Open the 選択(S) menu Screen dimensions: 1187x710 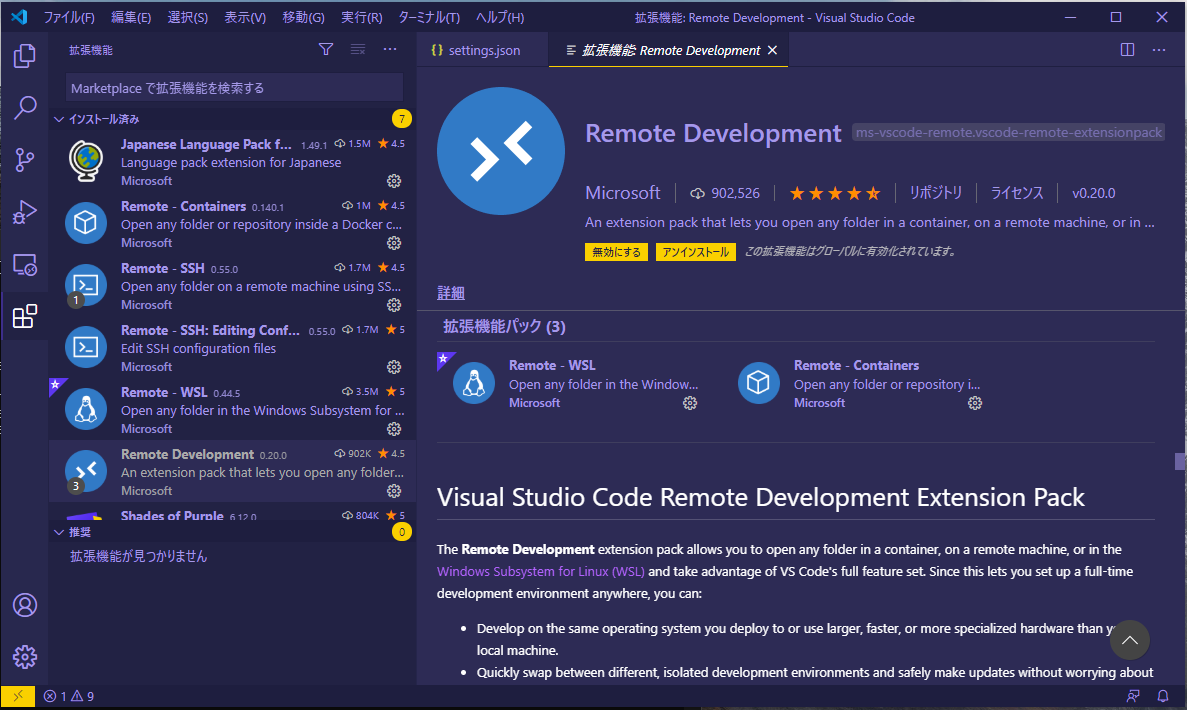coord(188,17)
